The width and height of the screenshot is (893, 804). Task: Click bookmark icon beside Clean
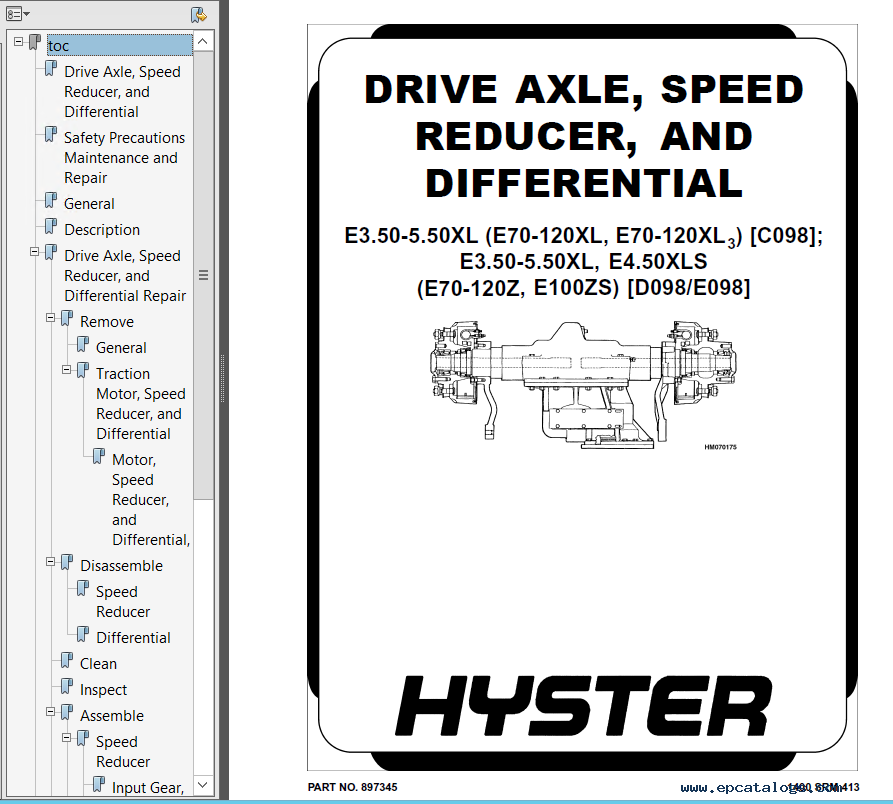pyautogui.click(x=67, y=661)
